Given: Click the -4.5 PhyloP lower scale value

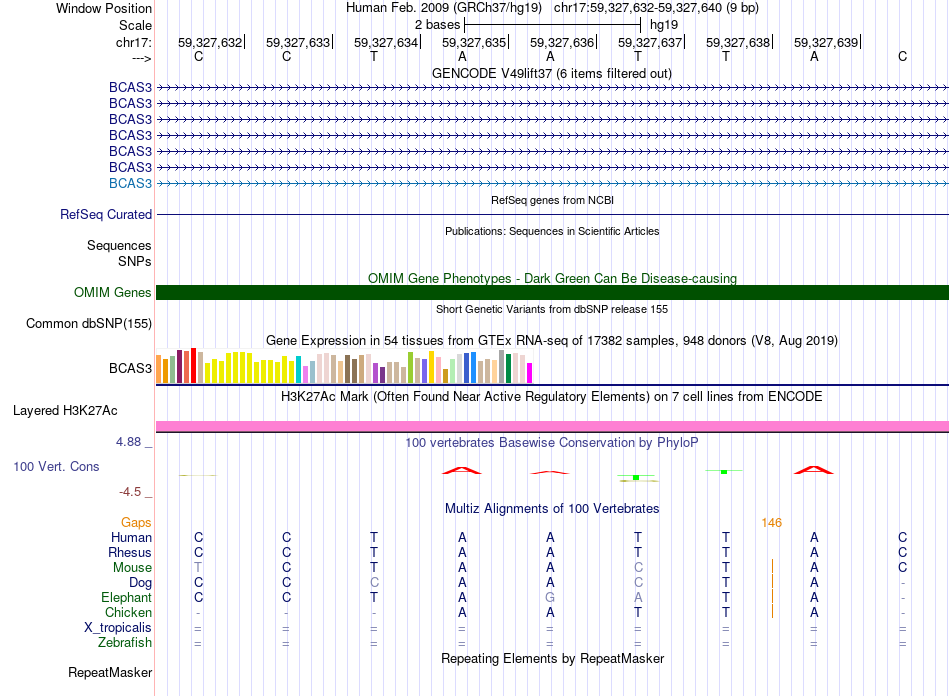Looking at the screenshot, I should 130,492.
